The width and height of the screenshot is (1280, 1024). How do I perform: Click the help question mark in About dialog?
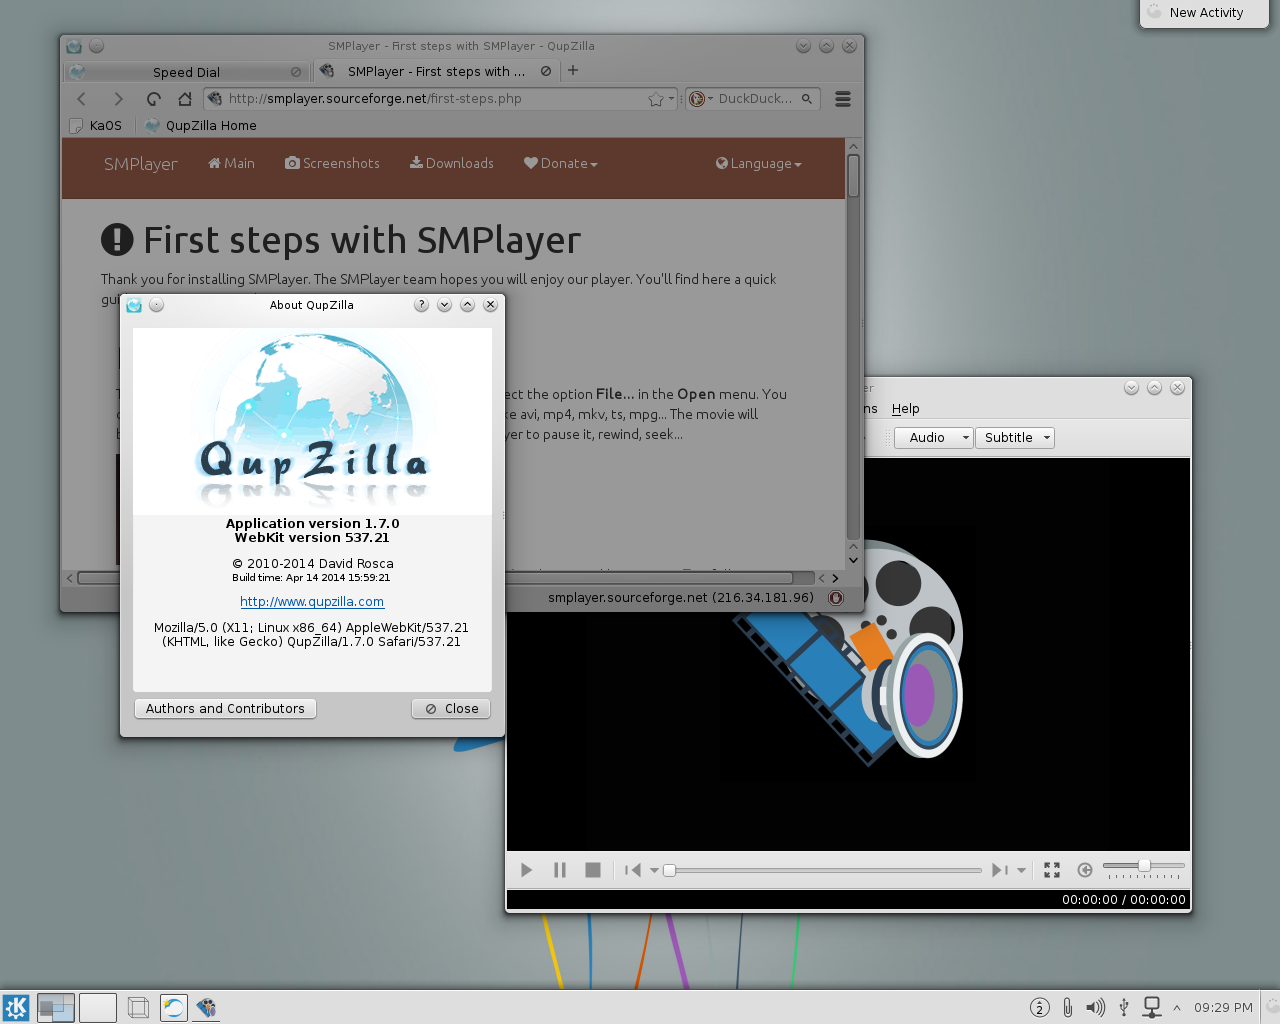pyautogui.click(x=421, y=305)
